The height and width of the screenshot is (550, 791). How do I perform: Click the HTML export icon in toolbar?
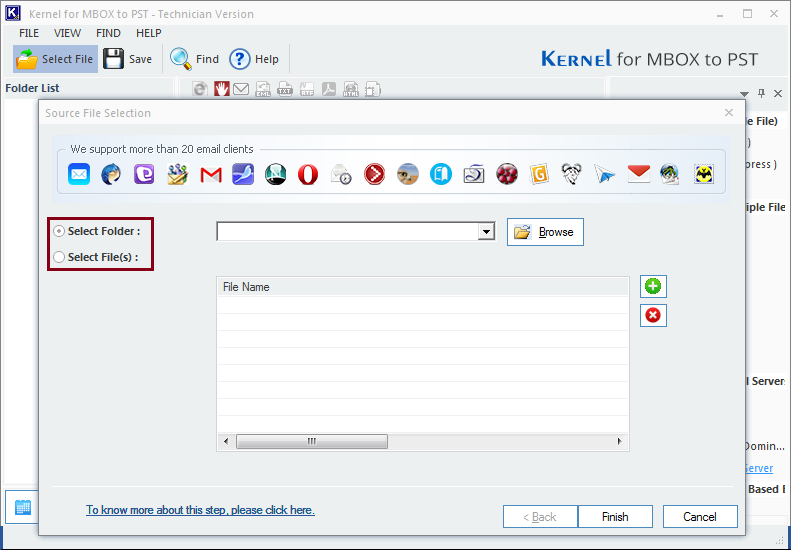point(351,89)
